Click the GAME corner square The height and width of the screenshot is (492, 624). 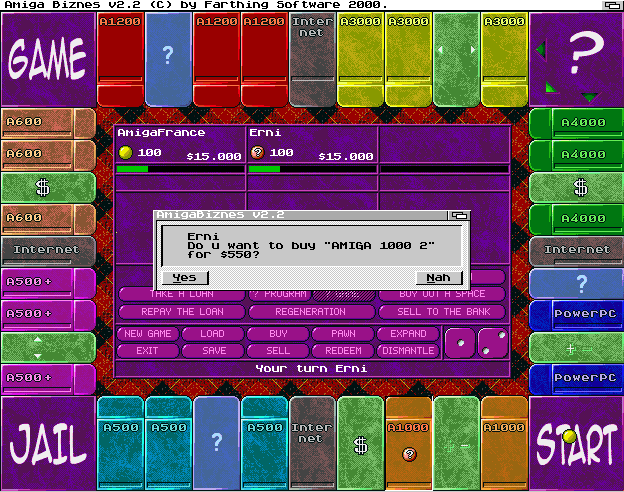48,59
